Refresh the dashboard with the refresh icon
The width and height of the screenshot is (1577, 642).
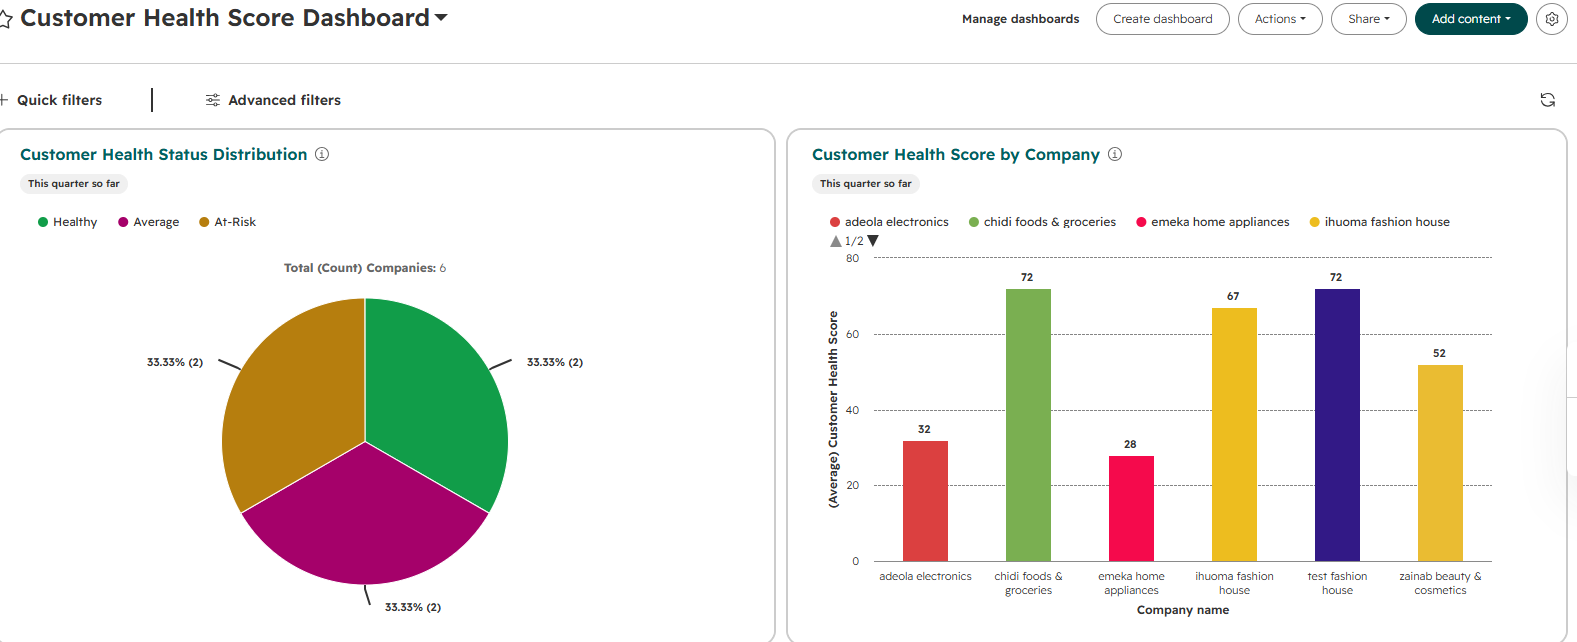click(1547, 100)
